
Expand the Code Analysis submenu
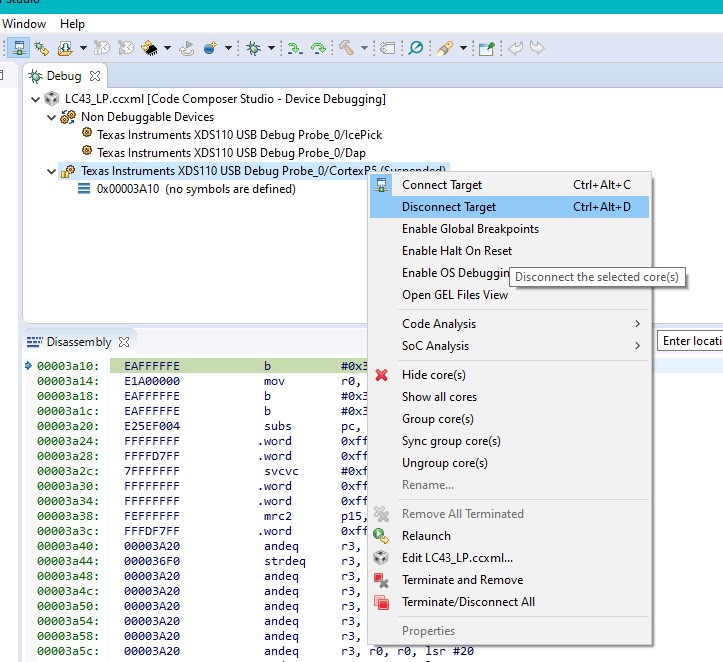point(510,324)
